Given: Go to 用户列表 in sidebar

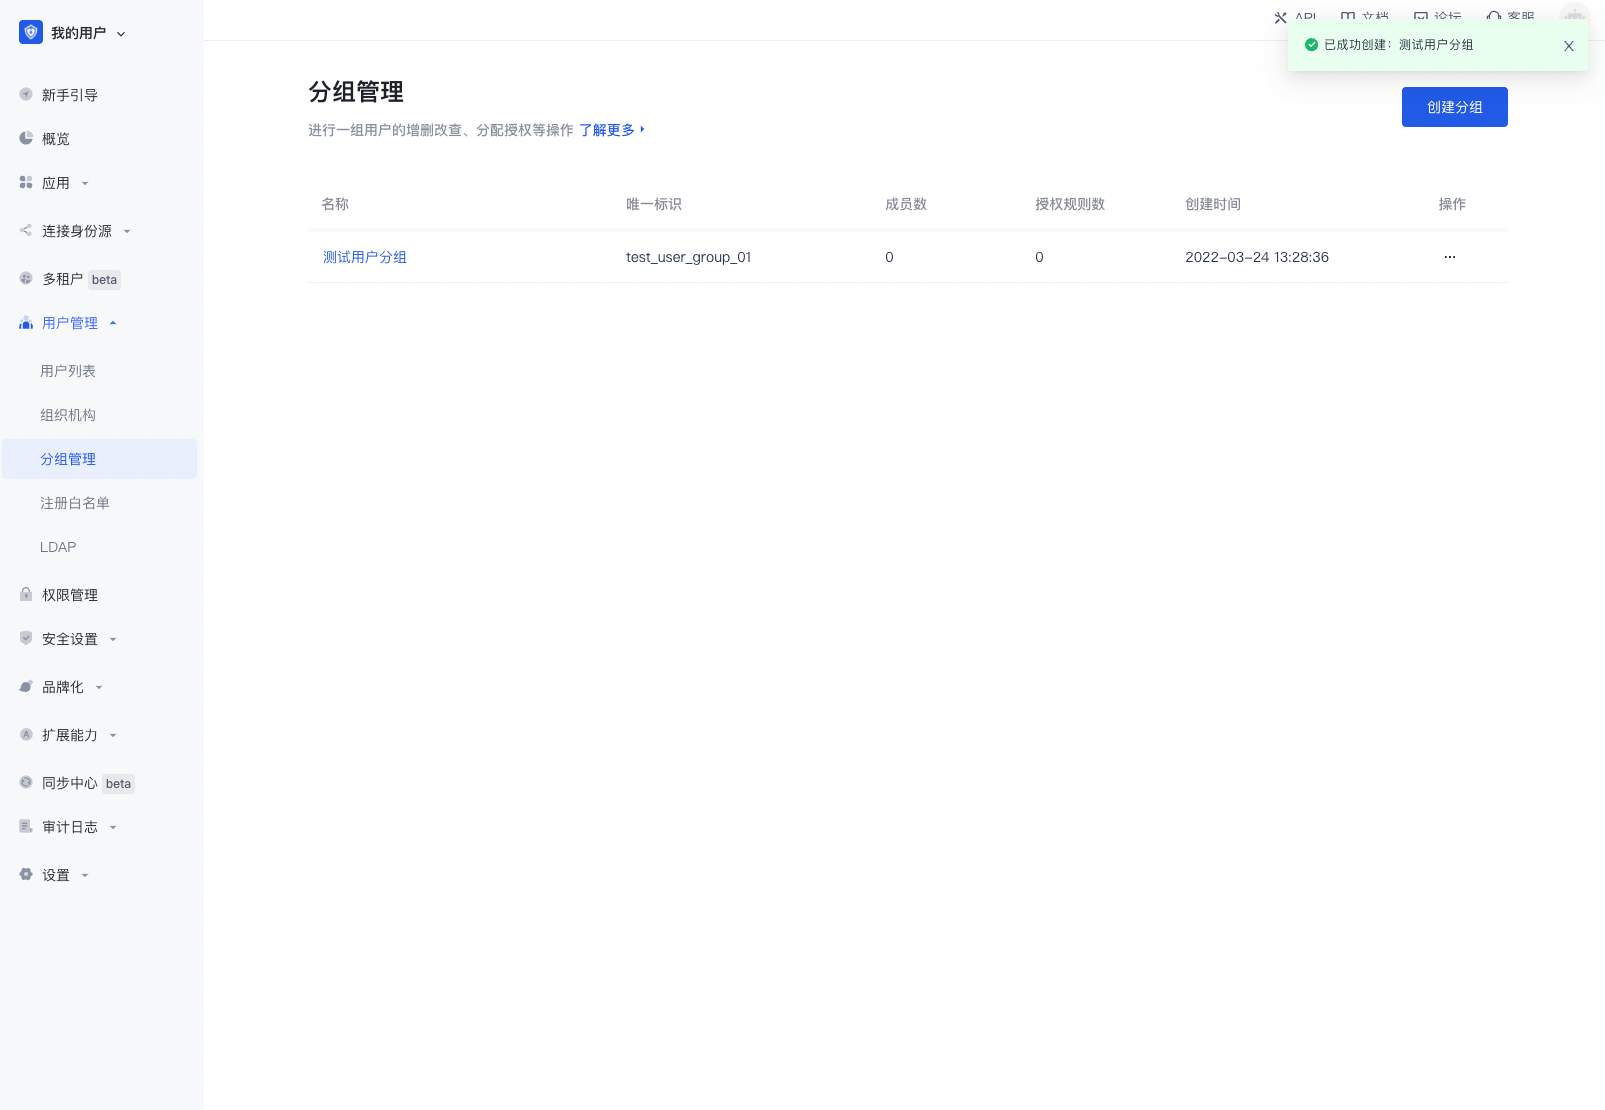Looking at the screenshot, I should (x=68, y=371).
